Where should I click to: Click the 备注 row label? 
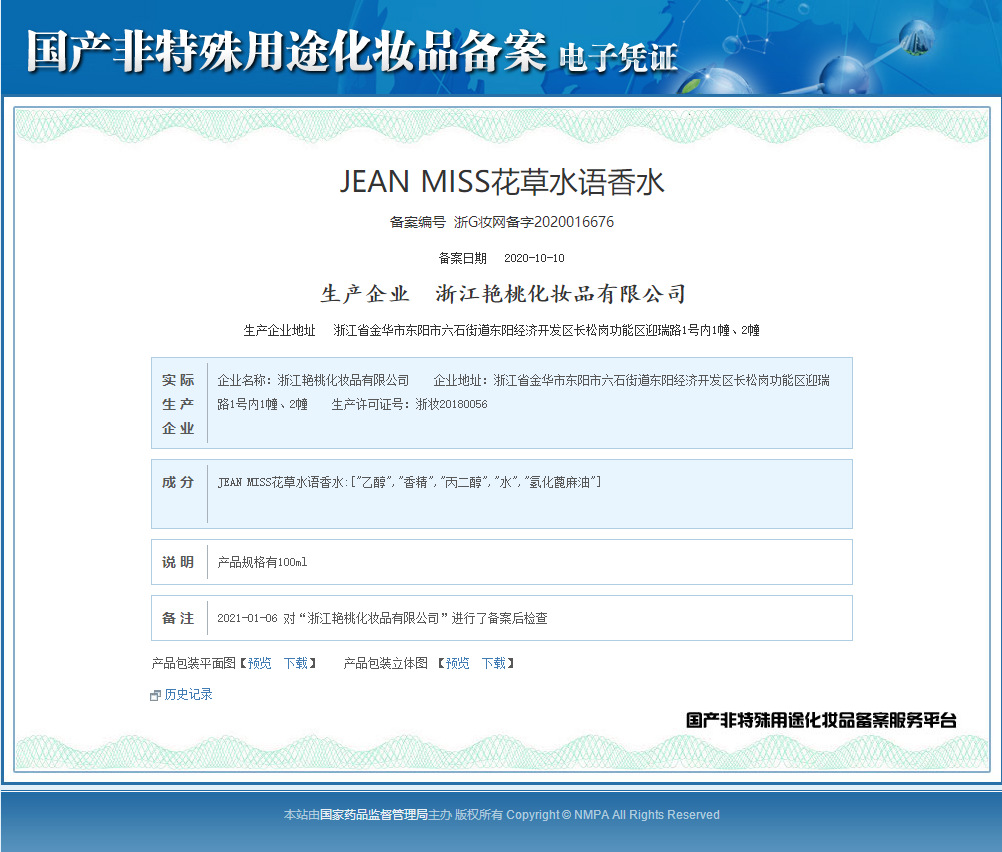178,618
